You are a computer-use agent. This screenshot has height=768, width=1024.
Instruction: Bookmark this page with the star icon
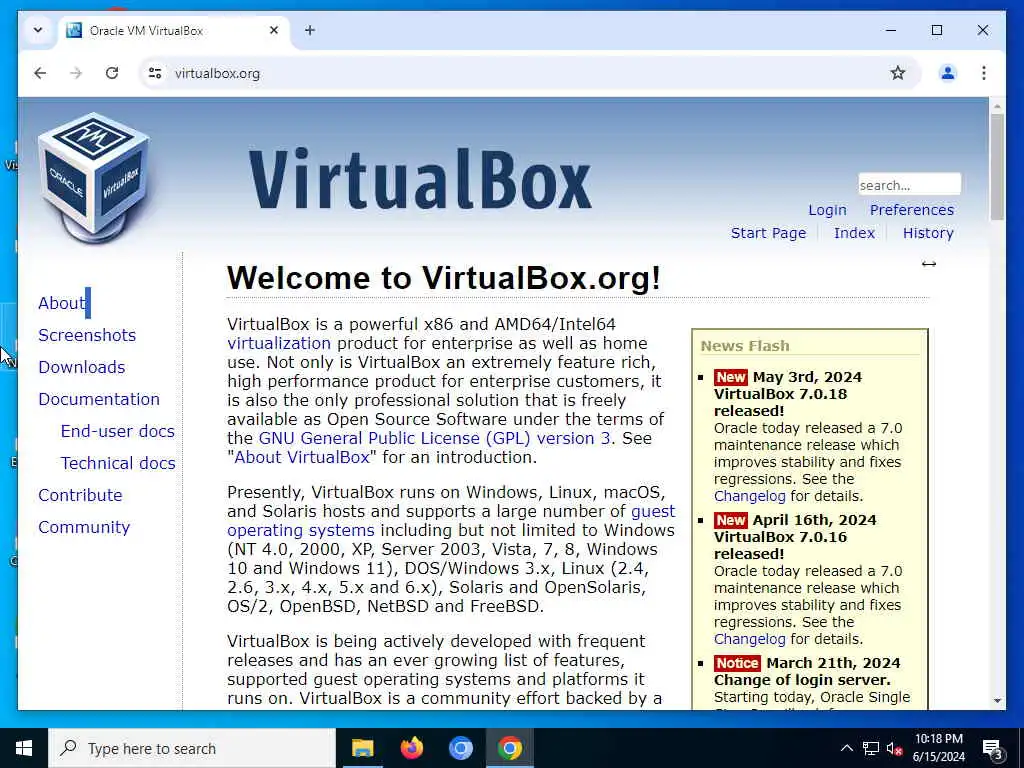coord(898,73)
